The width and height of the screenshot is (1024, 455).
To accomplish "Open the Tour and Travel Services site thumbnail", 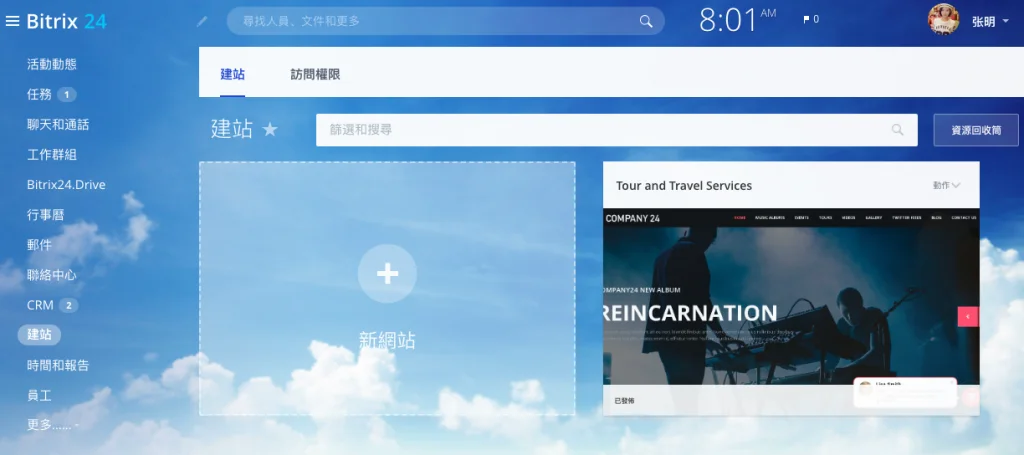I will coord(791,296).
